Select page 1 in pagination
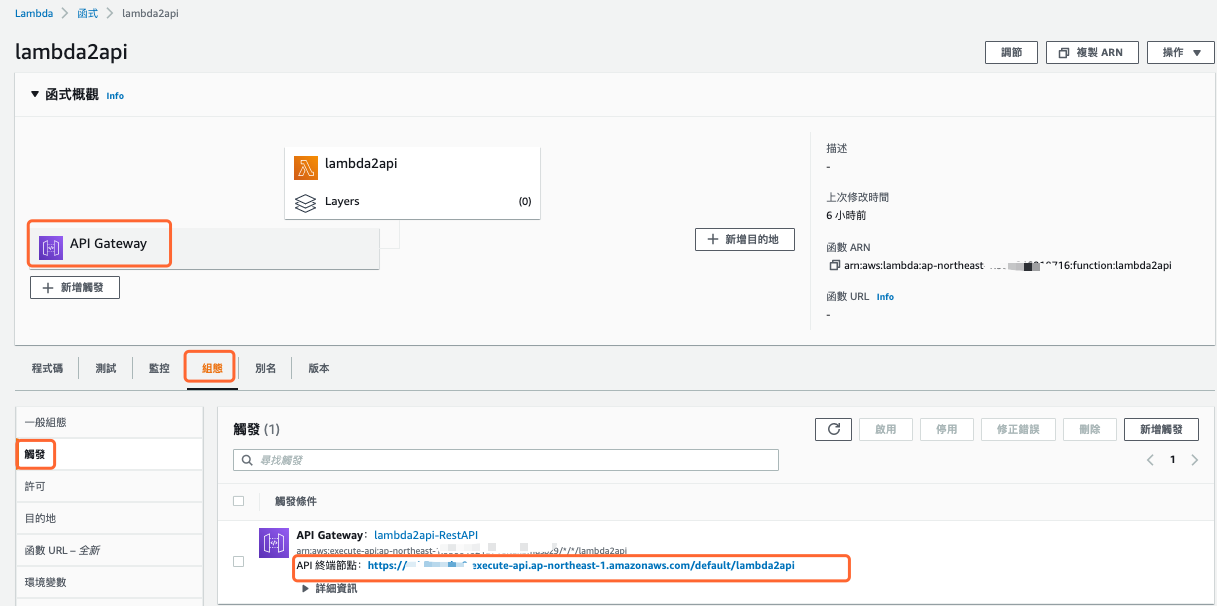The height and width of the screenshot is (606, 1217). [1173, 460]
